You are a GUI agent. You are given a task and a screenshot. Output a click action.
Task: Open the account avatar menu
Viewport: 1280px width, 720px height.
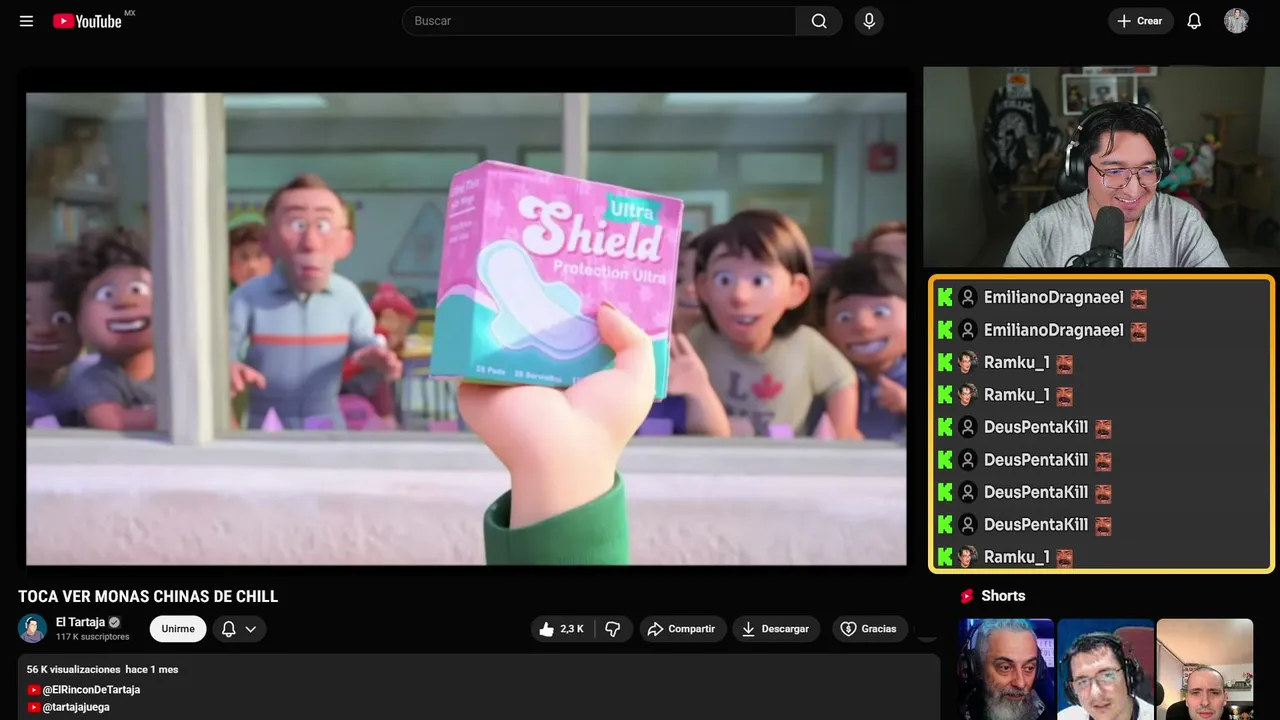click(x=1236, y=21)
